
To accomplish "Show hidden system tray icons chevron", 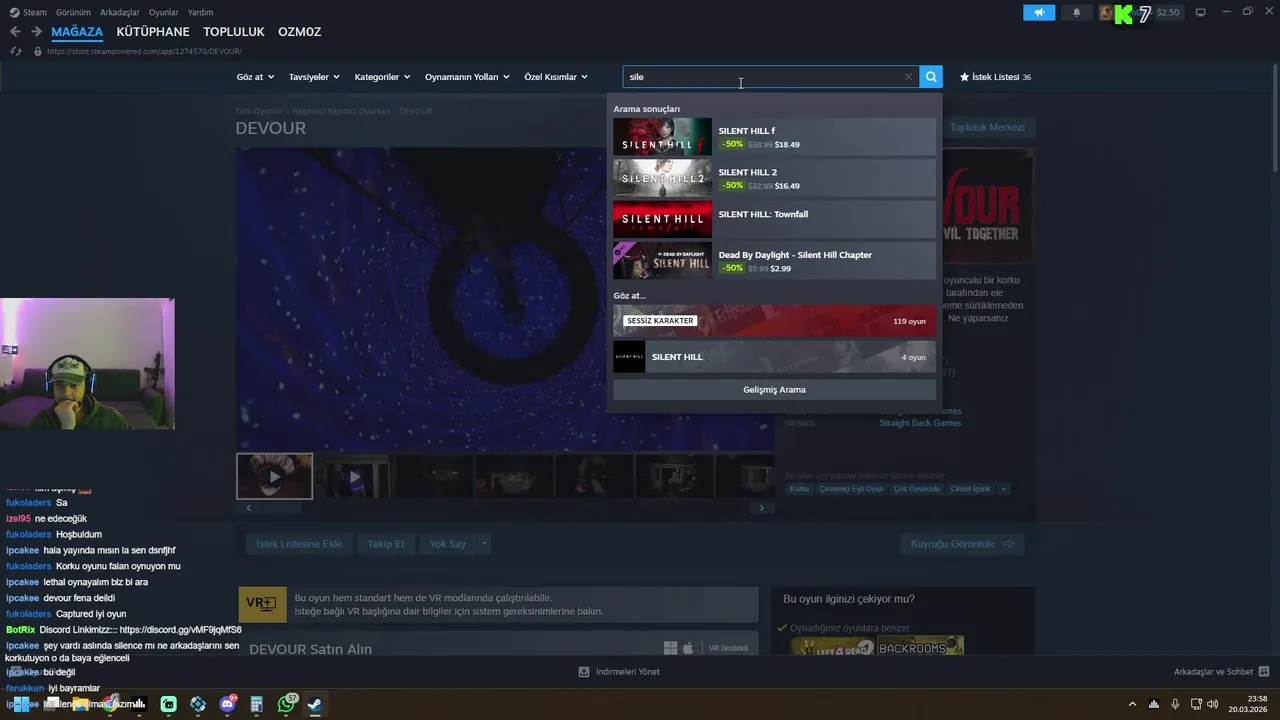I will click(x=1132, y=704).
